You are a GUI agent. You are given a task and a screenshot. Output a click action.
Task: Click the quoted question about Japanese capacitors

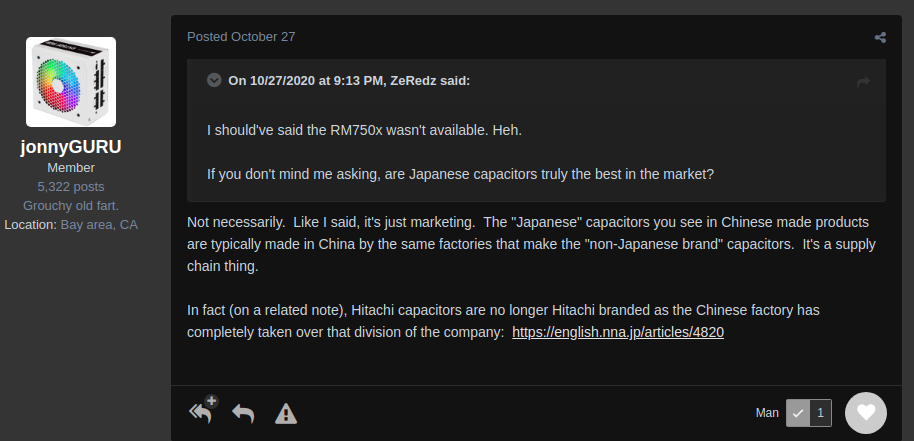click(x=460, y=173)
